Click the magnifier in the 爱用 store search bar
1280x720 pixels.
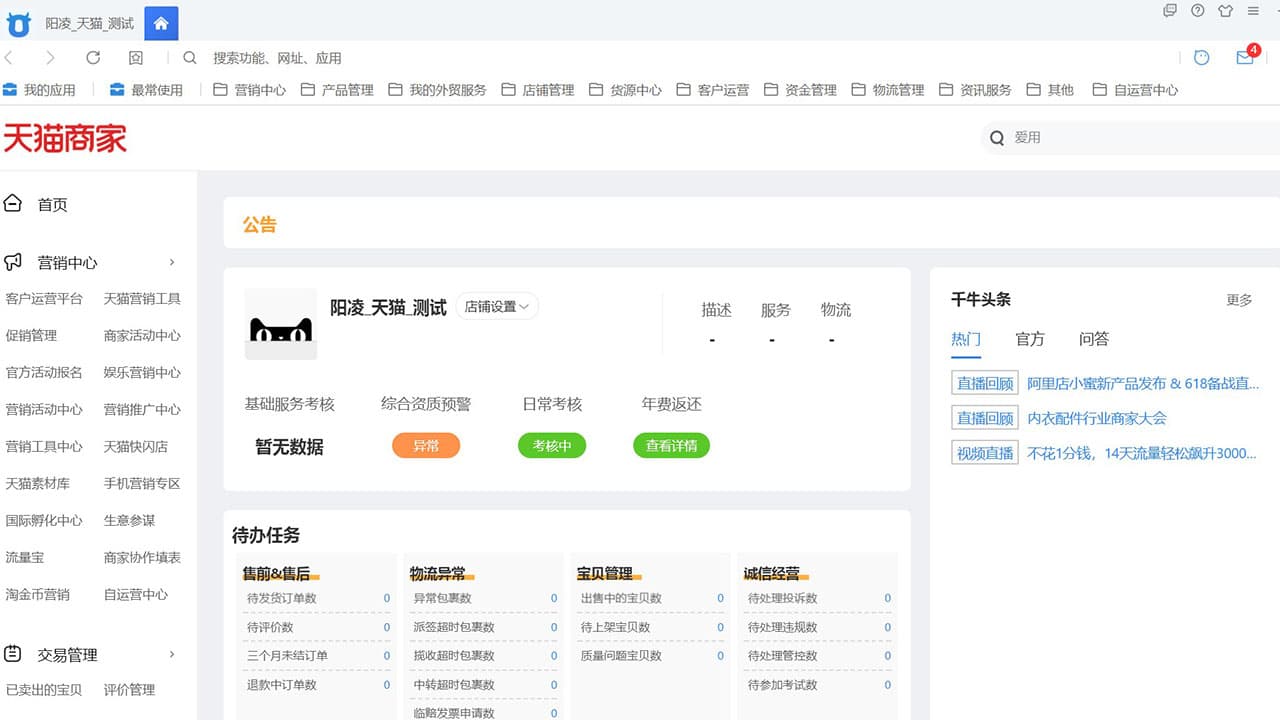pyautogui.click(x=996, y=138)
